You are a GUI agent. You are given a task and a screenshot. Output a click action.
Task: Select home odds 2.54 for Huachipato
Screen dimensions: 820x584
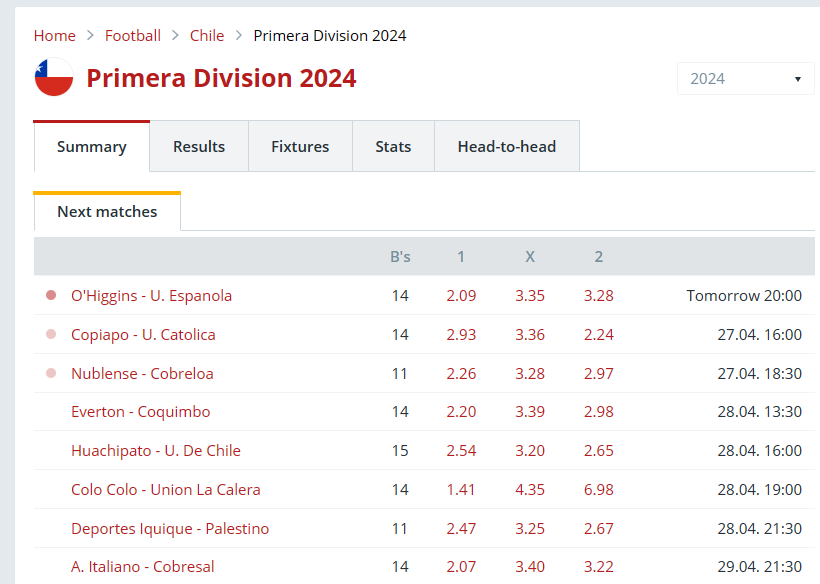pos(461,450)
